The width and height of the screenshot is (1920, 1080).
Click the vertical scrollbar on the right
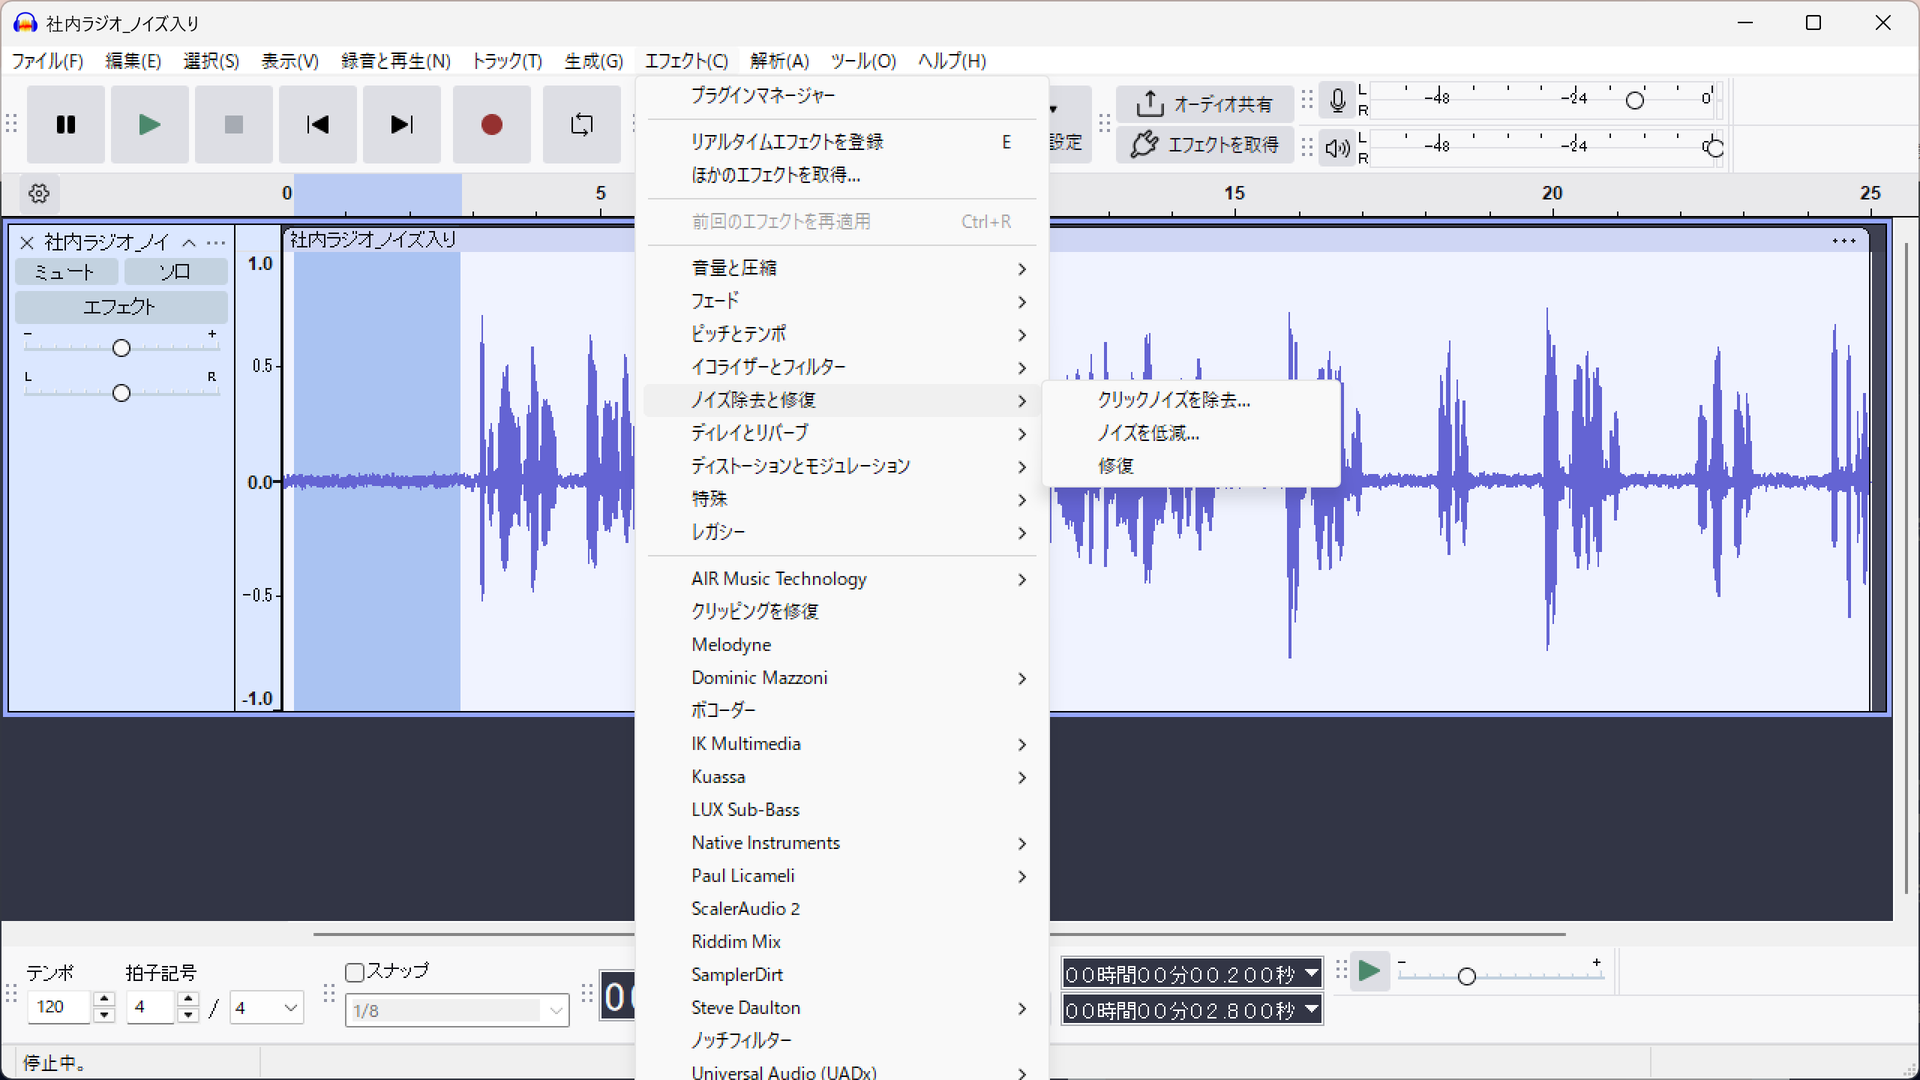pos(1906,568)
